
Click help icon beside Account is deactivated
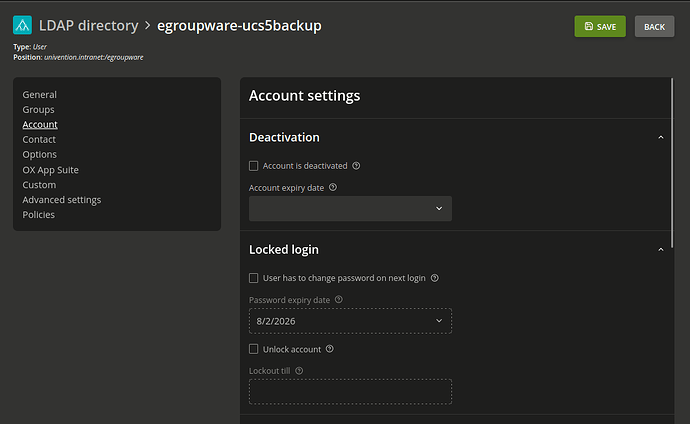click(x=357, y=166)
